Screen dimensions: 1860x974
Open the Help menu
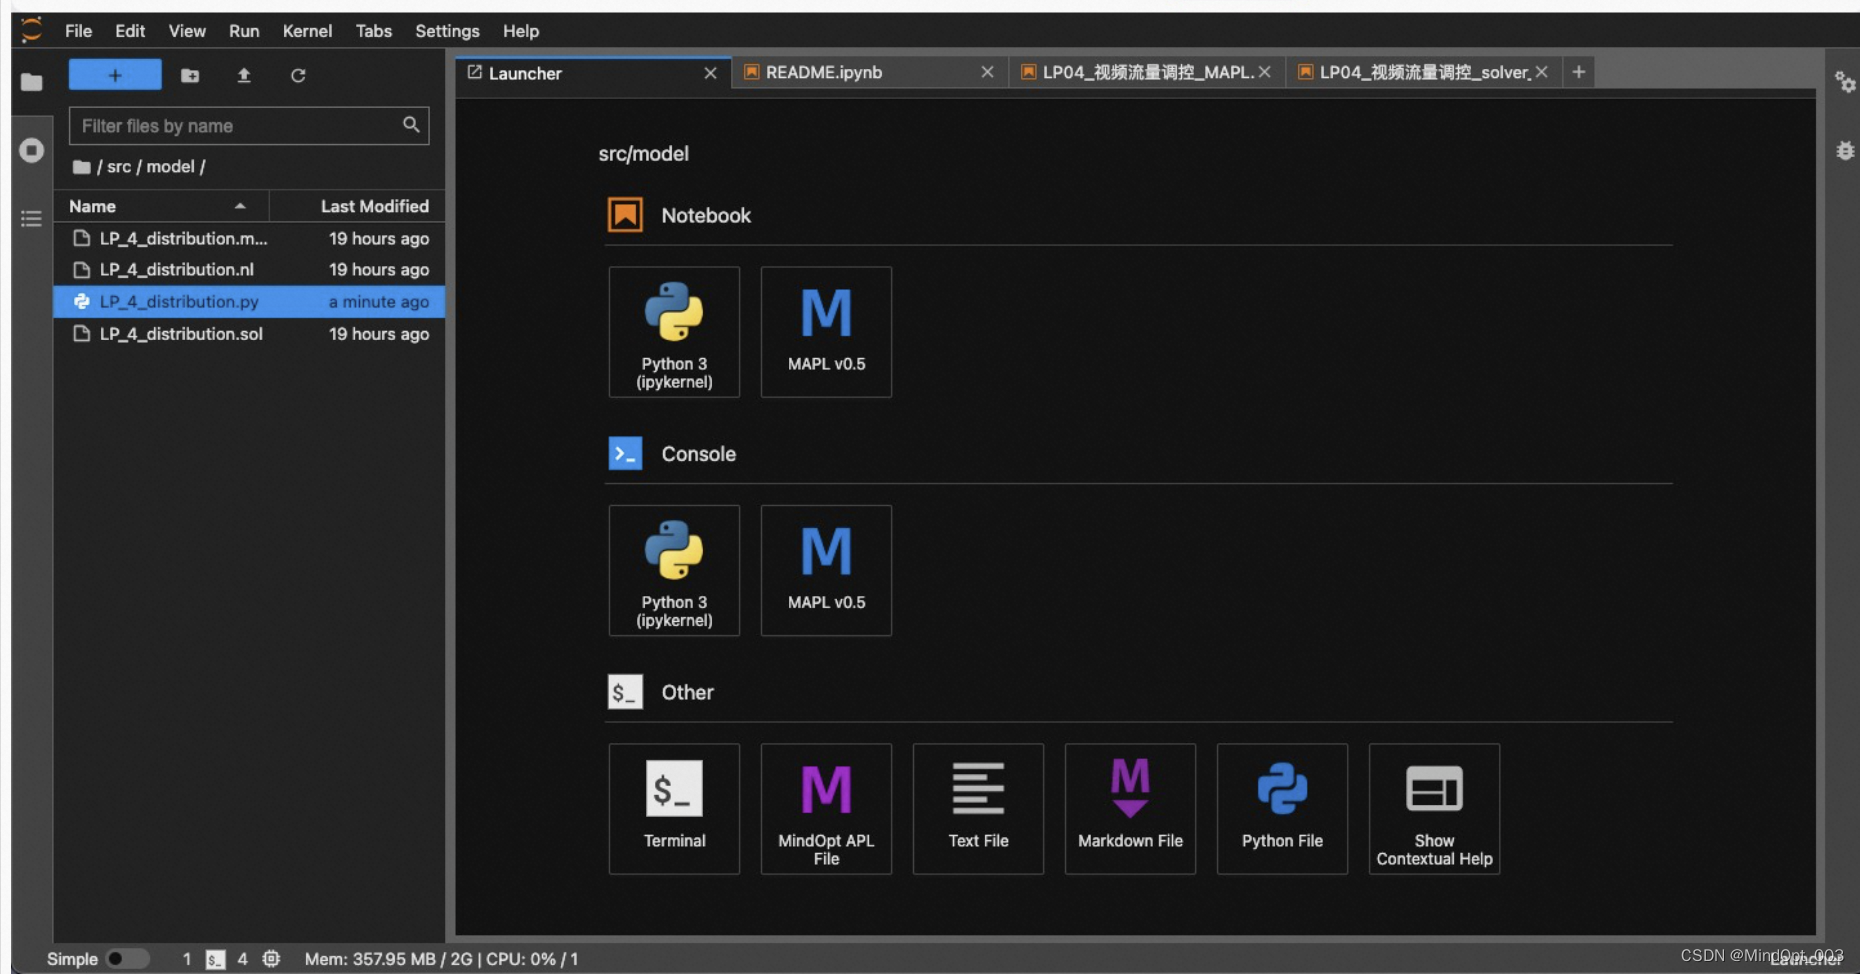(x=521, y=31)
